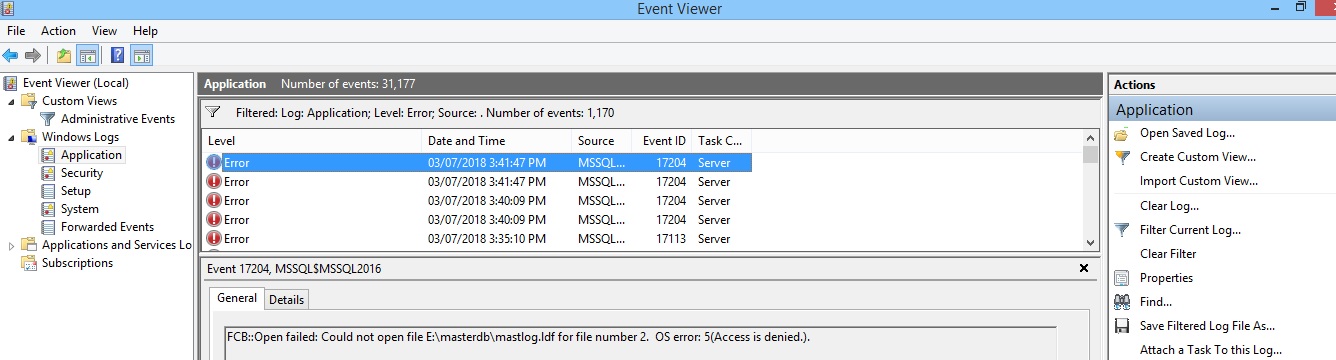Screen dimensions: 1336x360
Task: Click Attach a Task To this Log...
Action: (1211, 350)
